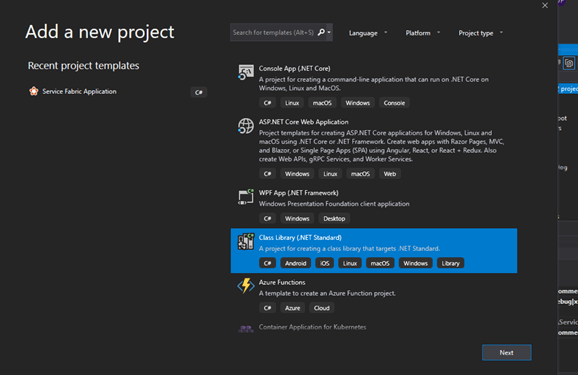578x375 pixels.
Task: Click the Console App (.NET Core) template icon
Action: pos(246,72)
